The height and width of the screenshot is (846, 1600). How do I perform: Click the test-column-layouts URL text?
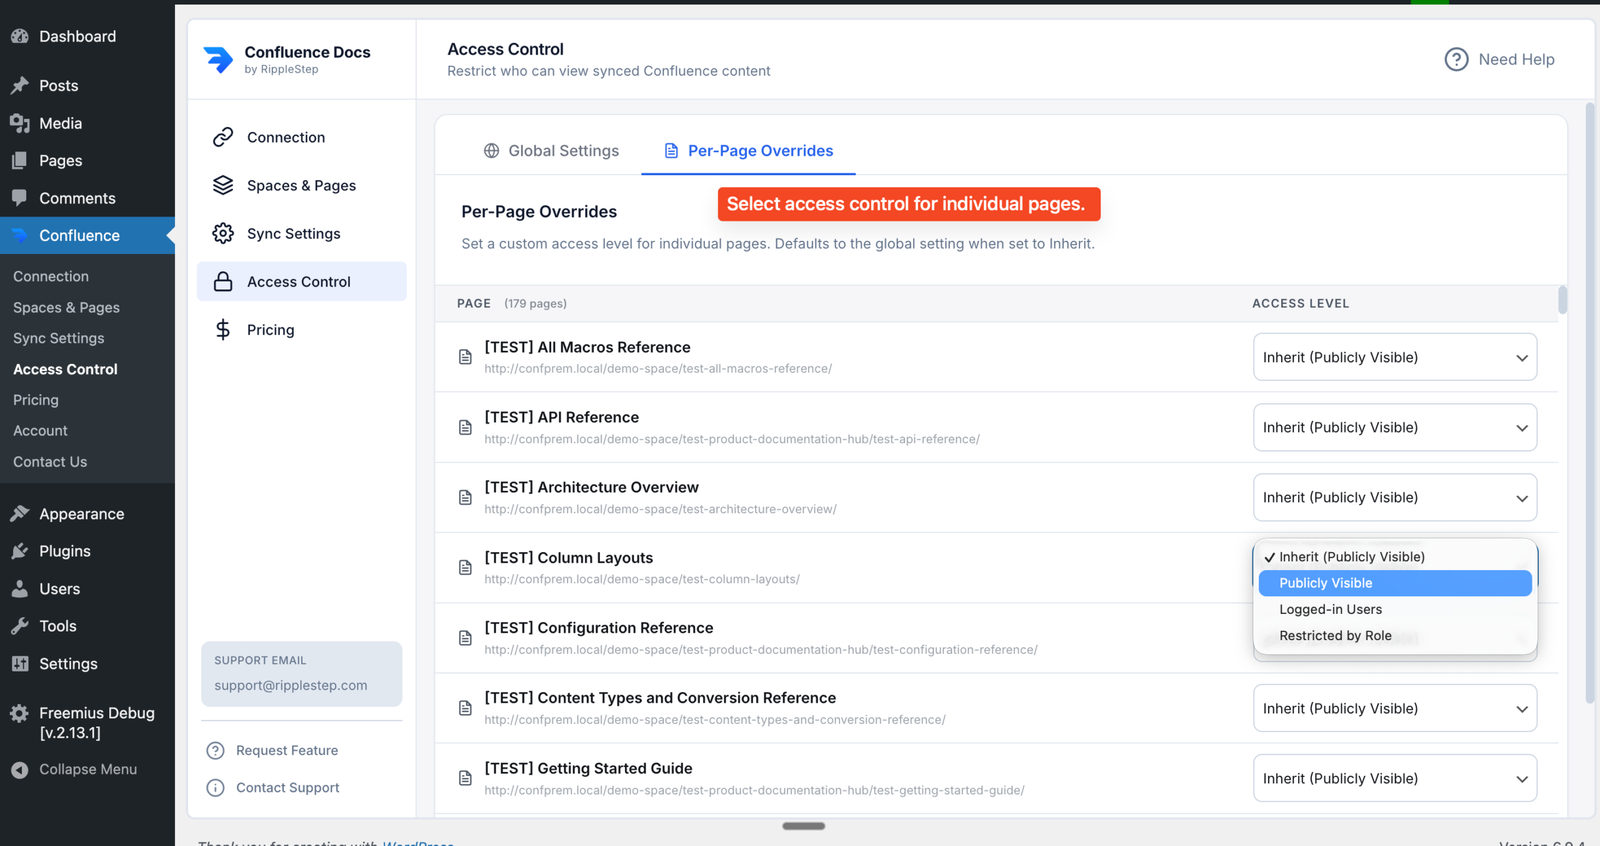point(642,579)
